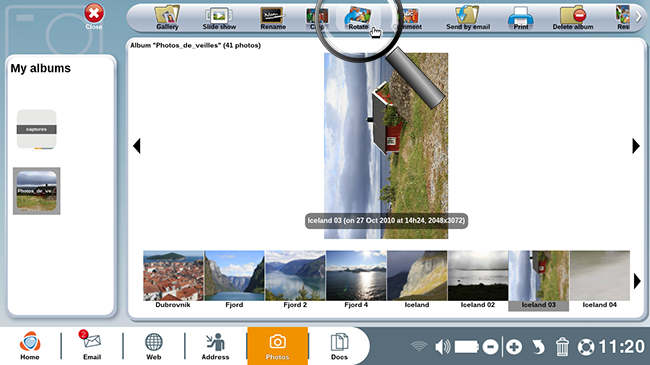Click the Delete album icon

coord(572,17)
